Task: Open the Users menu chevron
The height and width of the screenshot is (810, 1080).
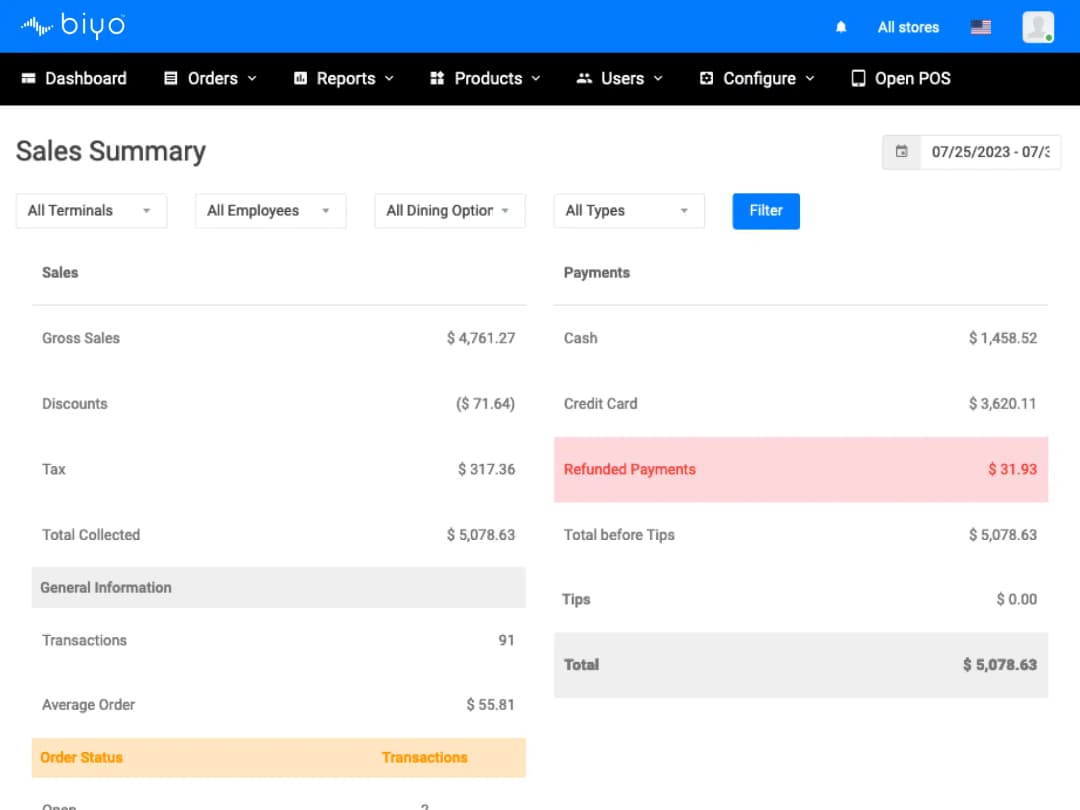Action: coord(658,78)
